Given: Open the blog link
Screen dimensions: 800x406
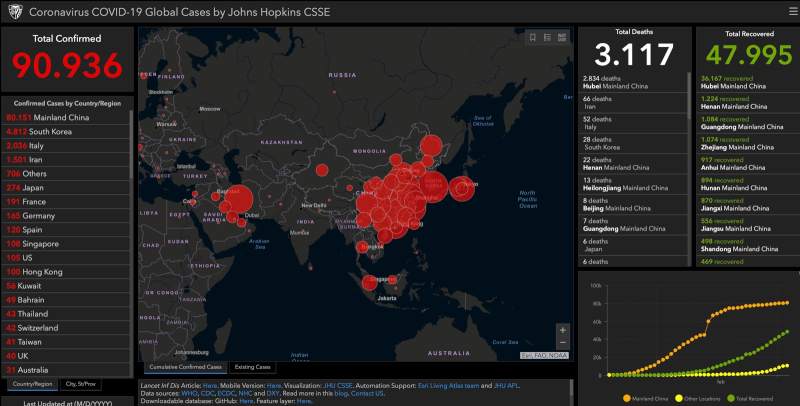Looking at the screenshot, I should 341,393.
